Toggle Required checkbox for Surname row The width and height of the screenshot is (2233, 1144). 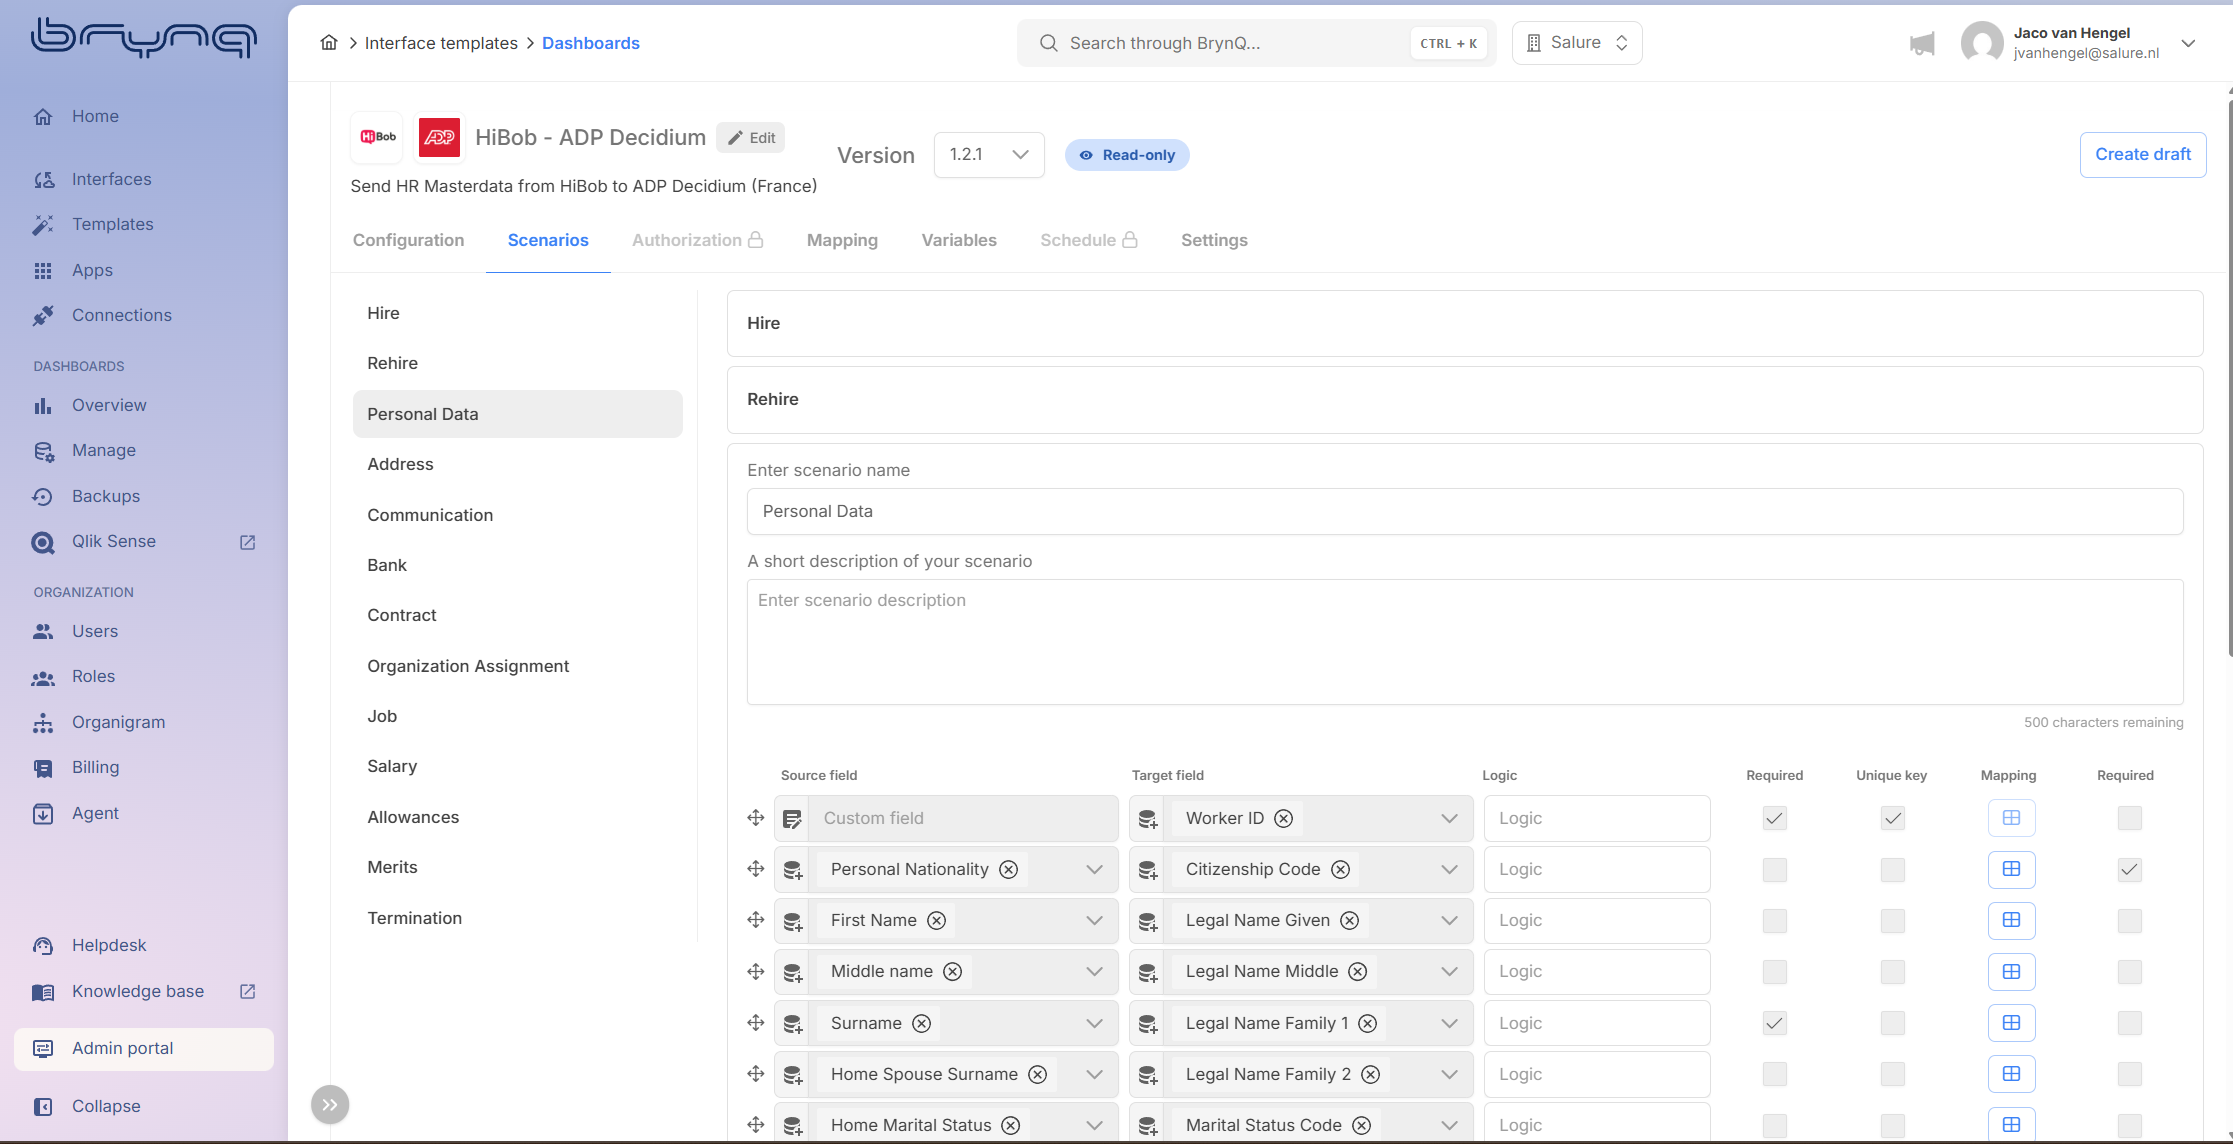tap(1774, 1023)
